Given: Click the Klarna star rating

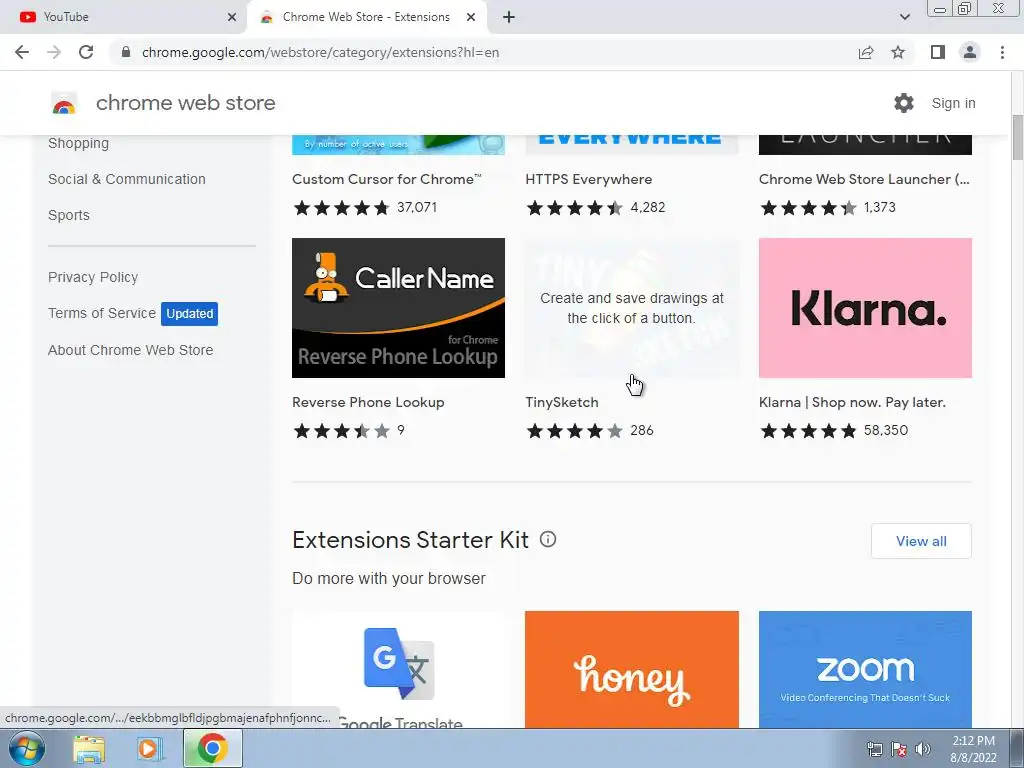Looking at the screenshot, I should point(808,430).
